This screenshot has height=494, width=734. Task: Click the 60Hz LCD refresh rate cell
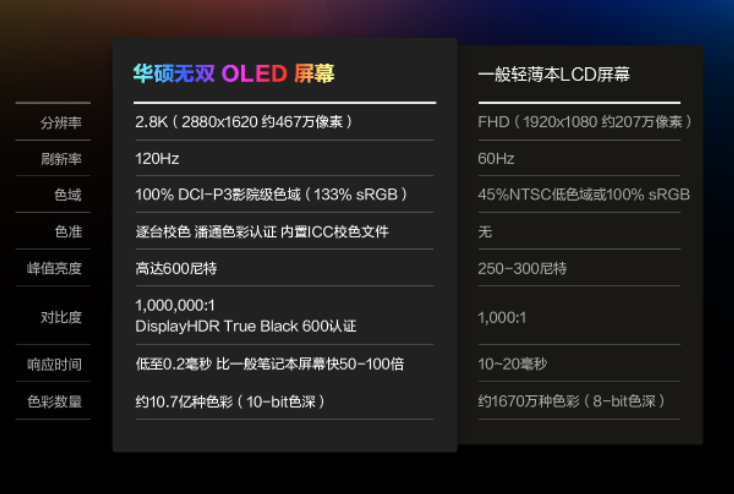496,159
